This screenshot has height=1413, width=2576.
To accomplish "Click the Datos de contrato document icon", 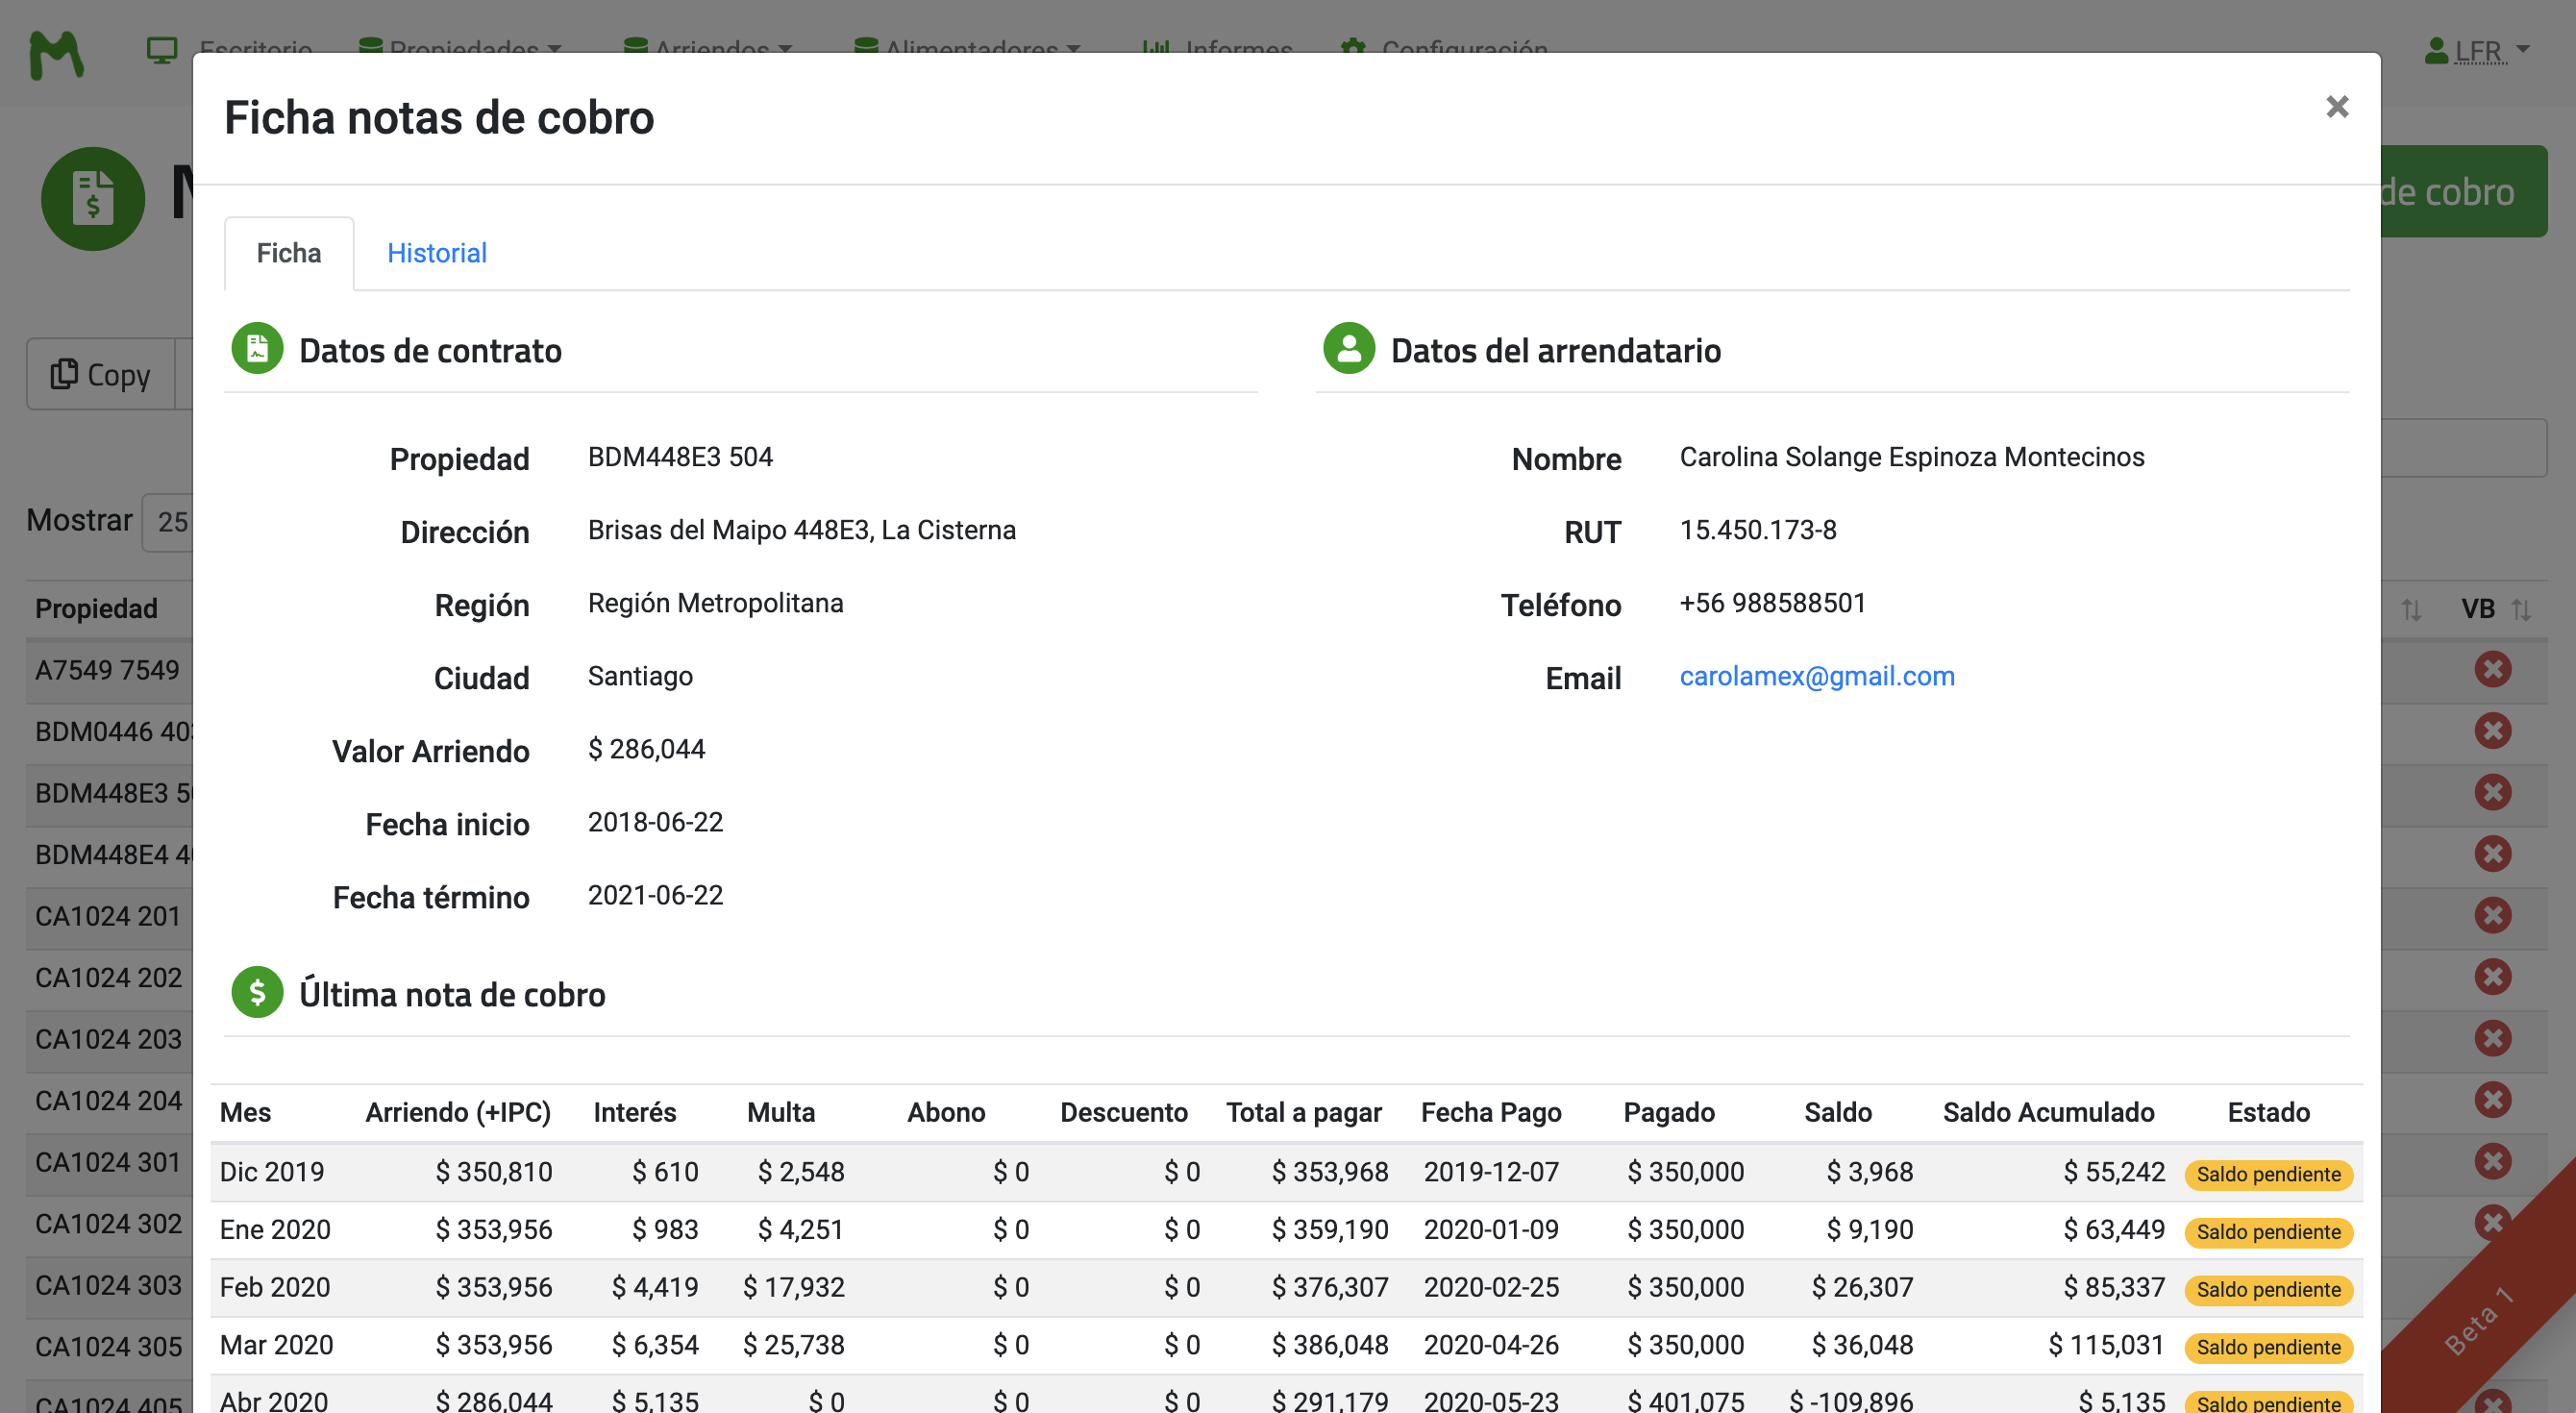I will point(257,349).
